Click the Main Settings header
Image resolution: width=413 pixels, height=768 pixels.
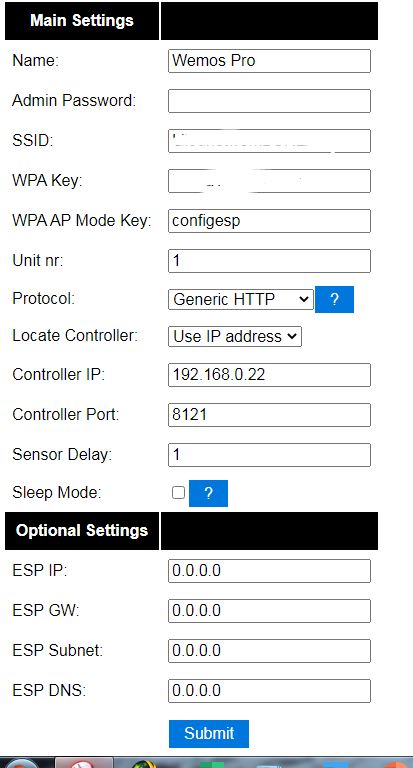82,21
